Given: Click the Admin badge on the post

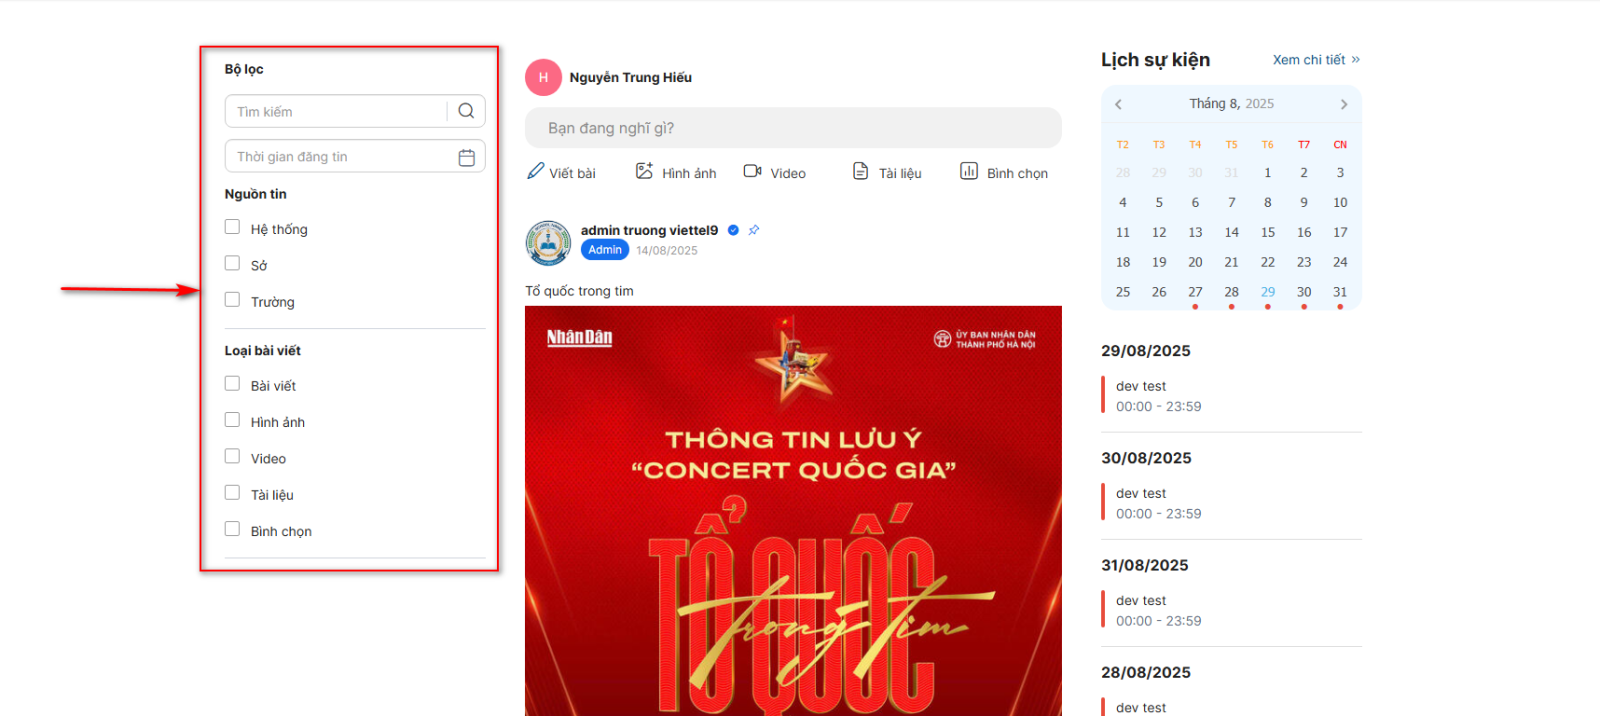Looking at the screenshot, I should [x=605, y=250].
